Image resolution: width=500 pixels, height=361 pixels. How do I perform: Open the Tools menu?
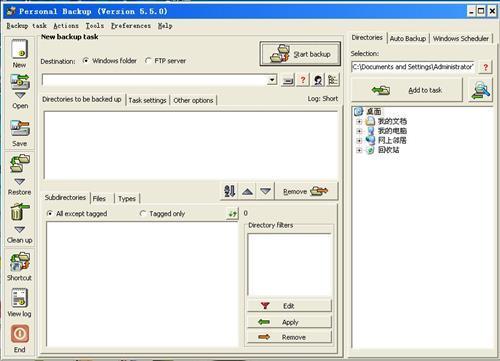click(95, 26)
